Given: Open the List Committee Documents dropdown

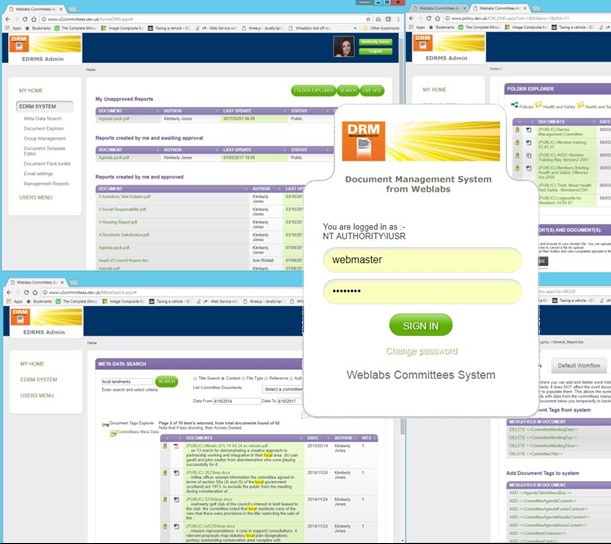Looking at the screenshot, I should click(288, 389).
